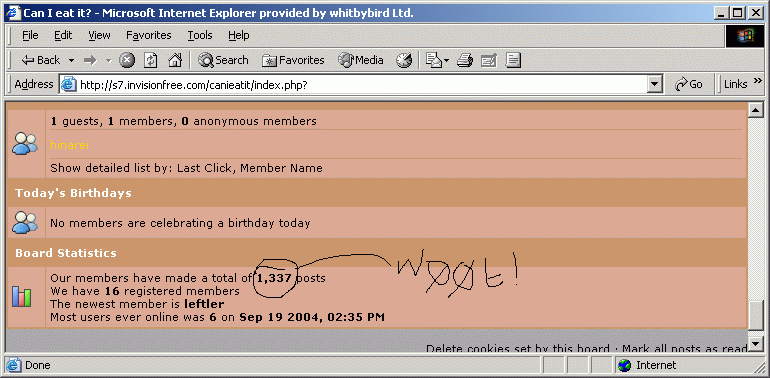Click the 'Sep 19 2004, 02:35 PM' date
This screenshot has height=378, width=770.
(312, 317)
